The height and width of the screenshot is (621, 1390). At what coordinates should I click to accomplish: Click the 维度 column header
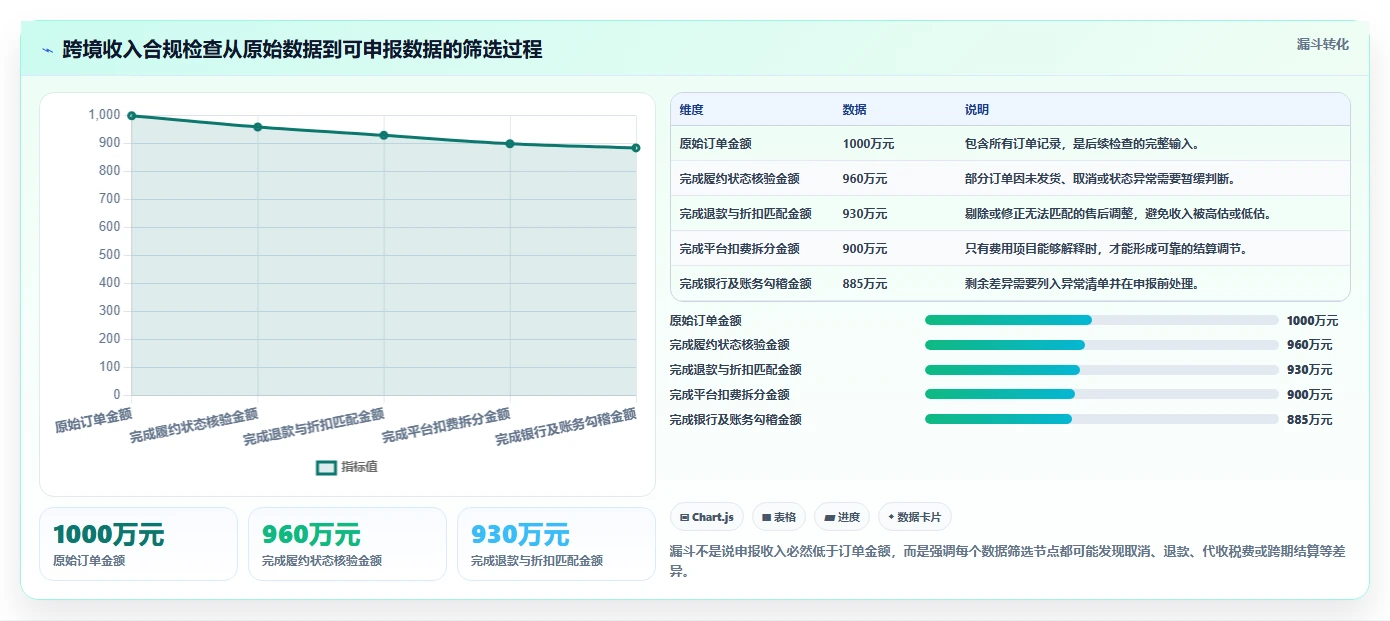pos(691,110)
